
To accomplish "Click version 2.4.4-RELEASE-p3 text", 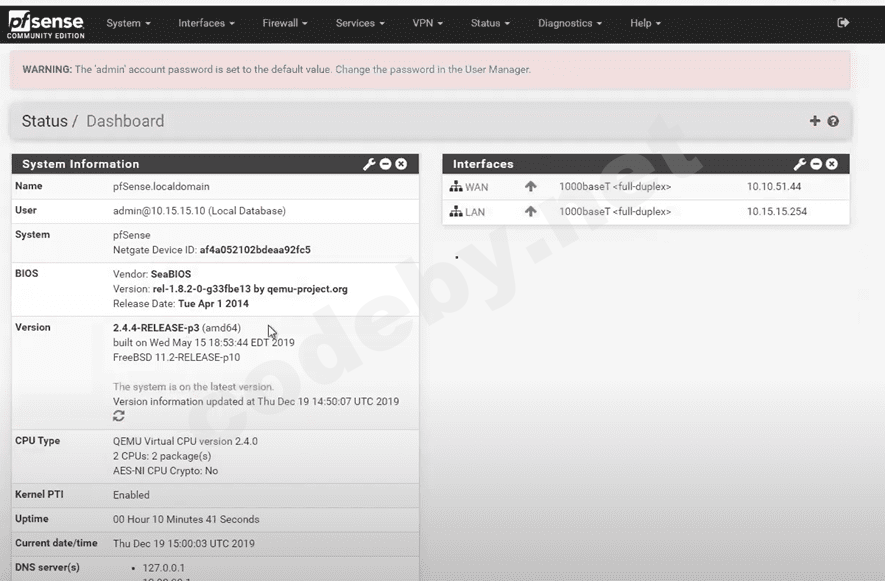I will click(x=156, y=327).
